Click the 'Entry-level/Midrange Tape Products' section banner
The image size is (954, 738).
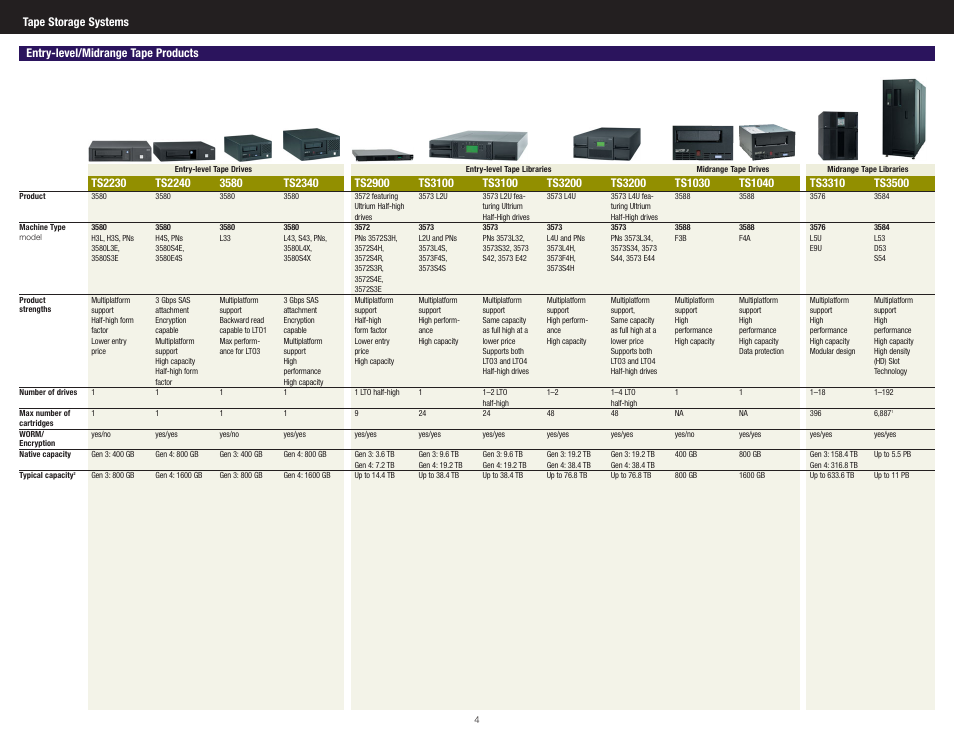coord(476,53)
